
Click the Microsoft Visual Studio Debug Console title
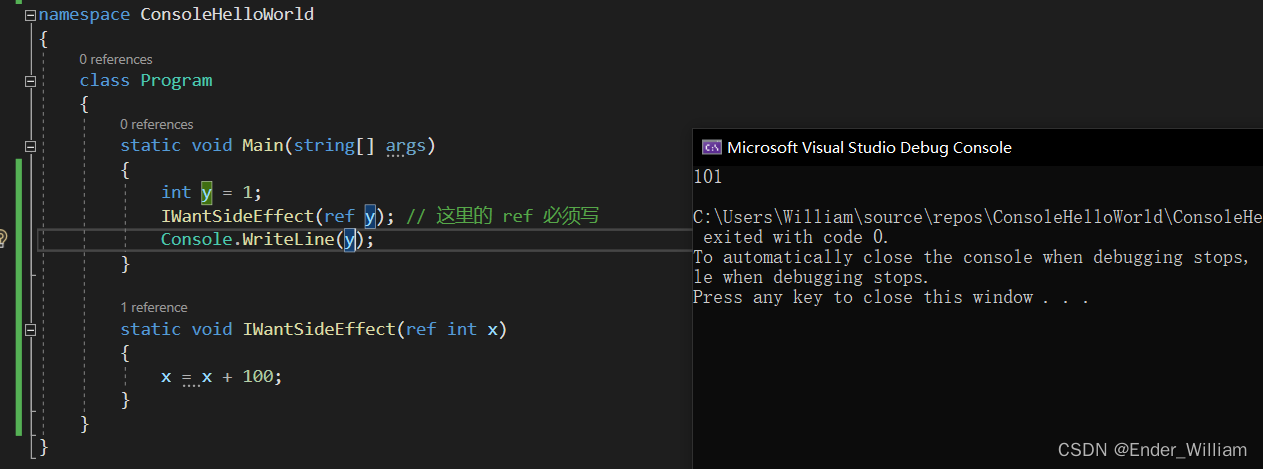tap(869, 148)
